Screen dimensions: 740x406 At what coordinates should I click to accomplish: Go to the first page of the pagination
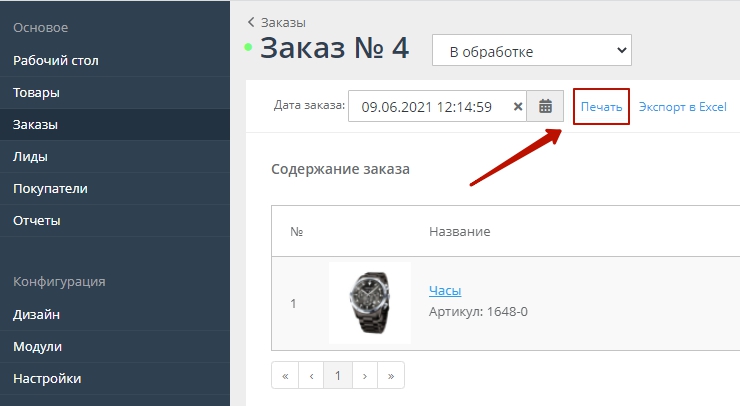[285, 376]
